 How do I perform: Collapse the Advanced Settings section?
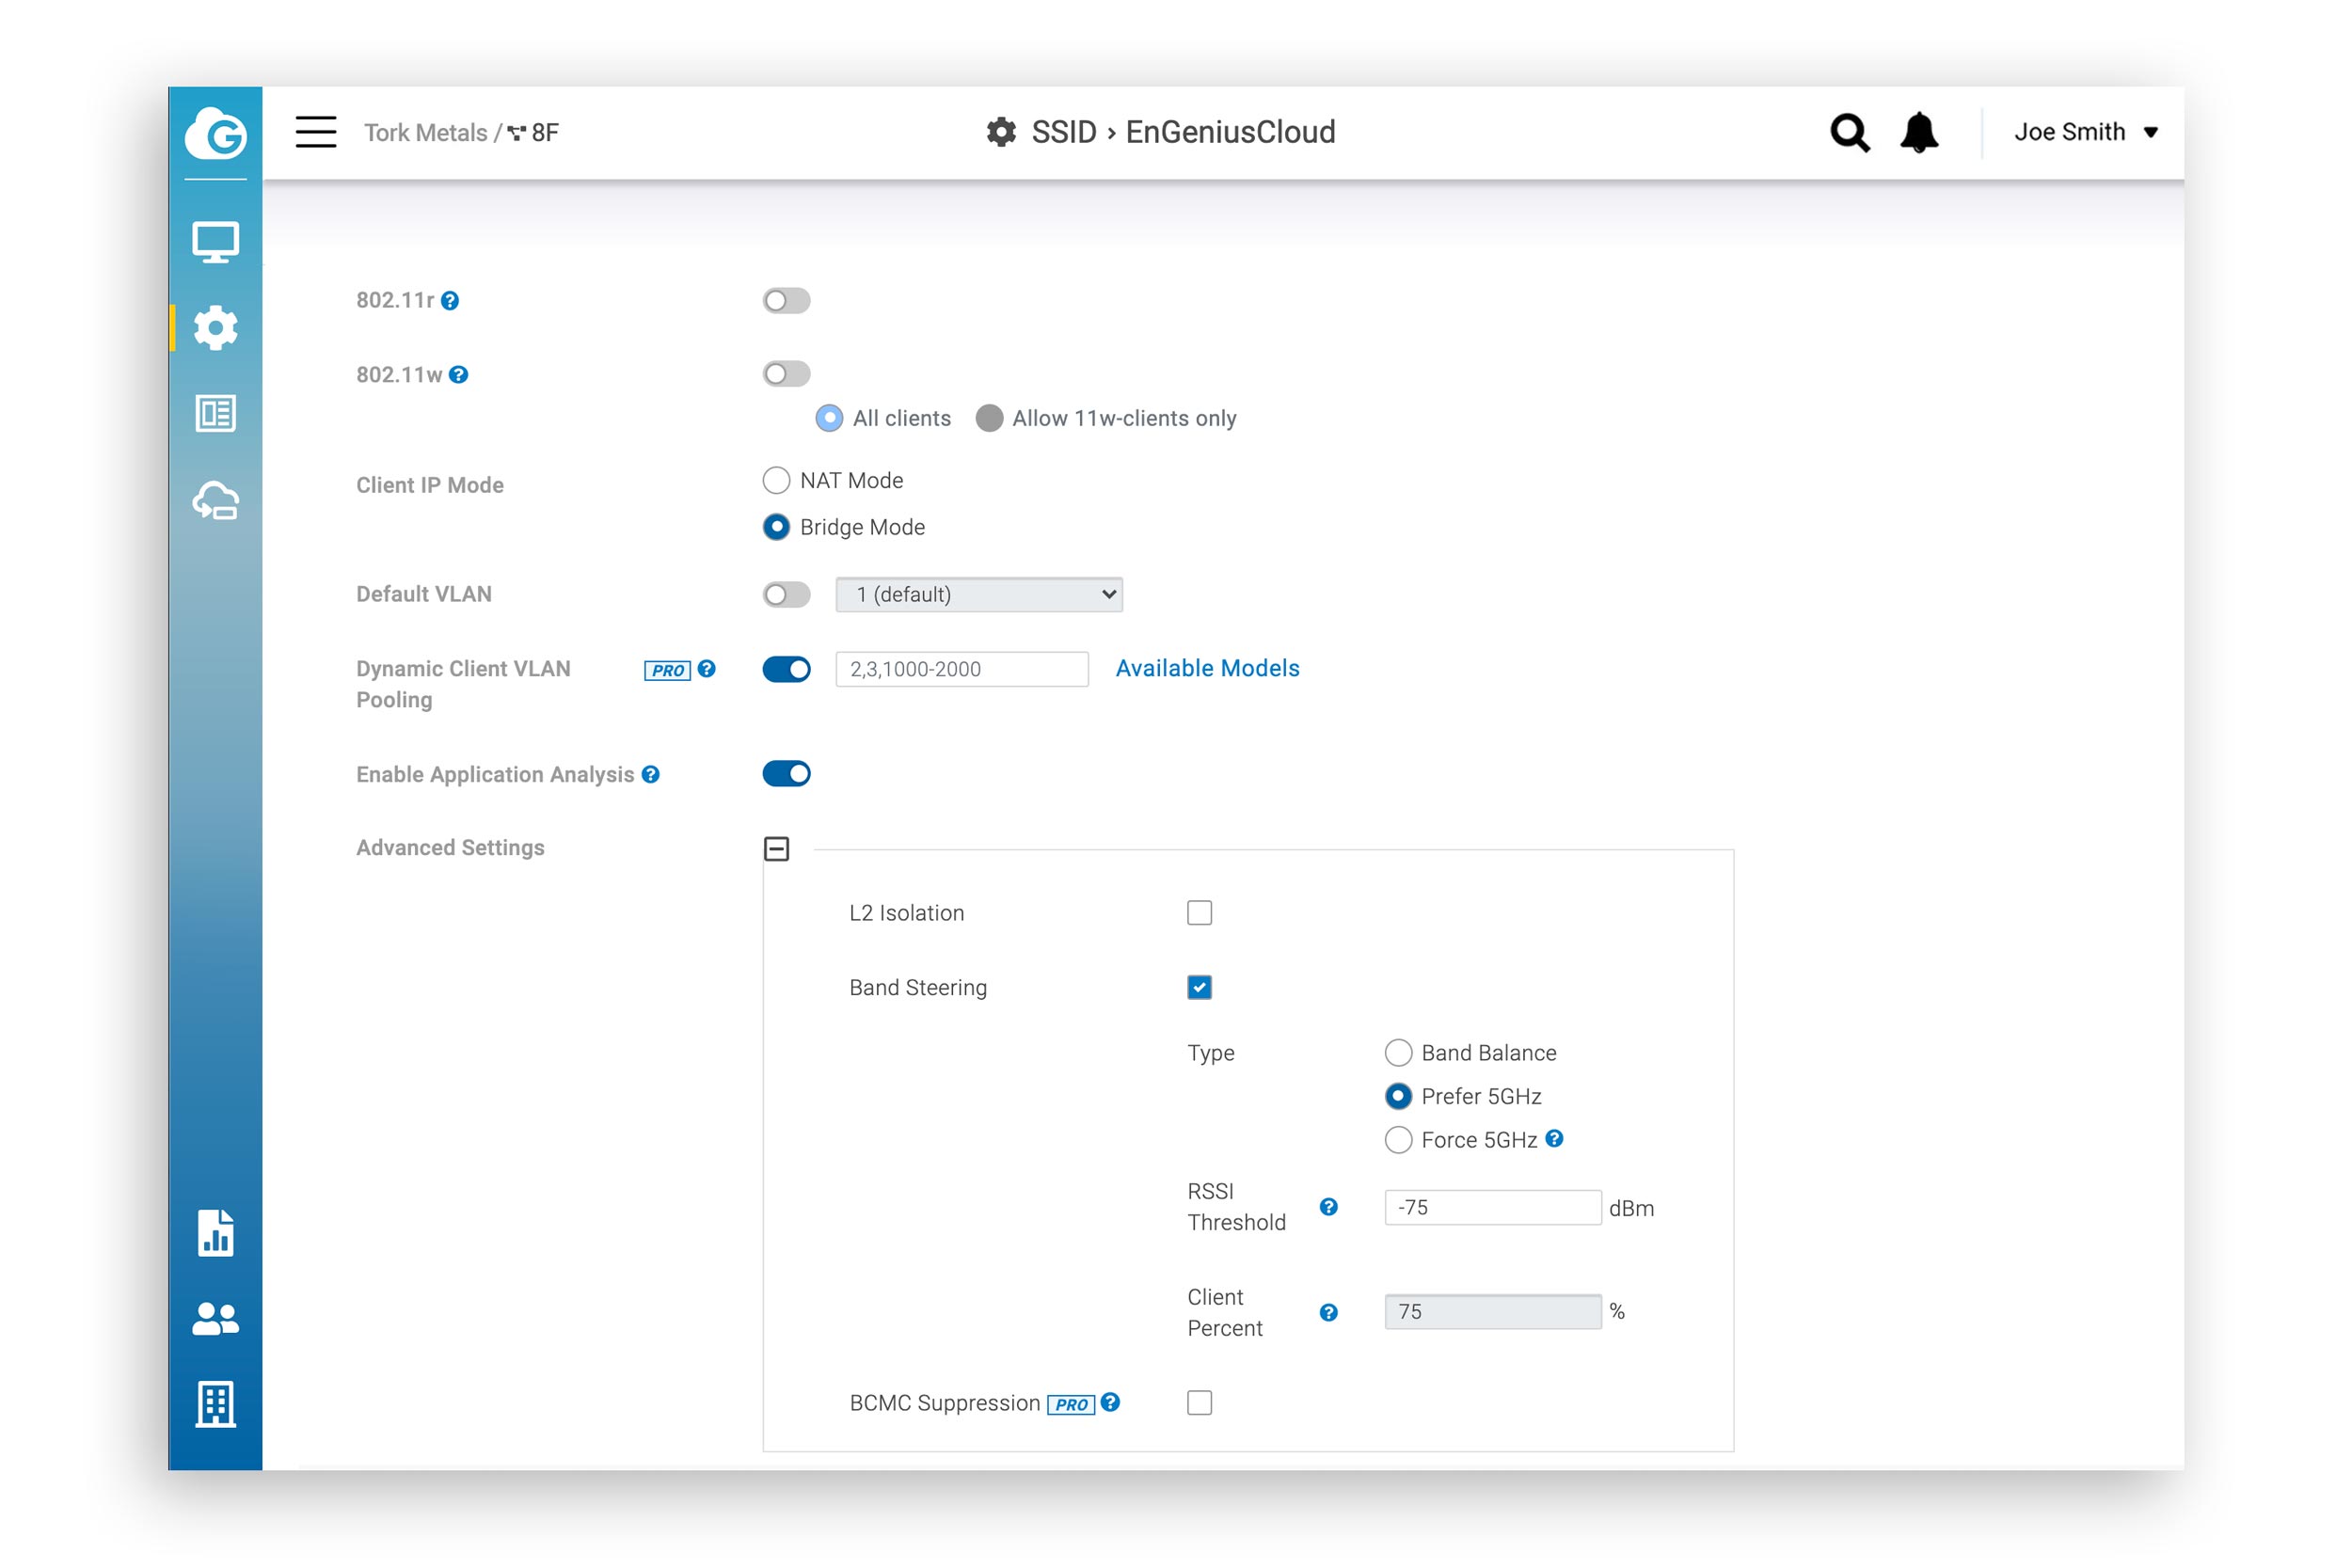tap(777, 849)
